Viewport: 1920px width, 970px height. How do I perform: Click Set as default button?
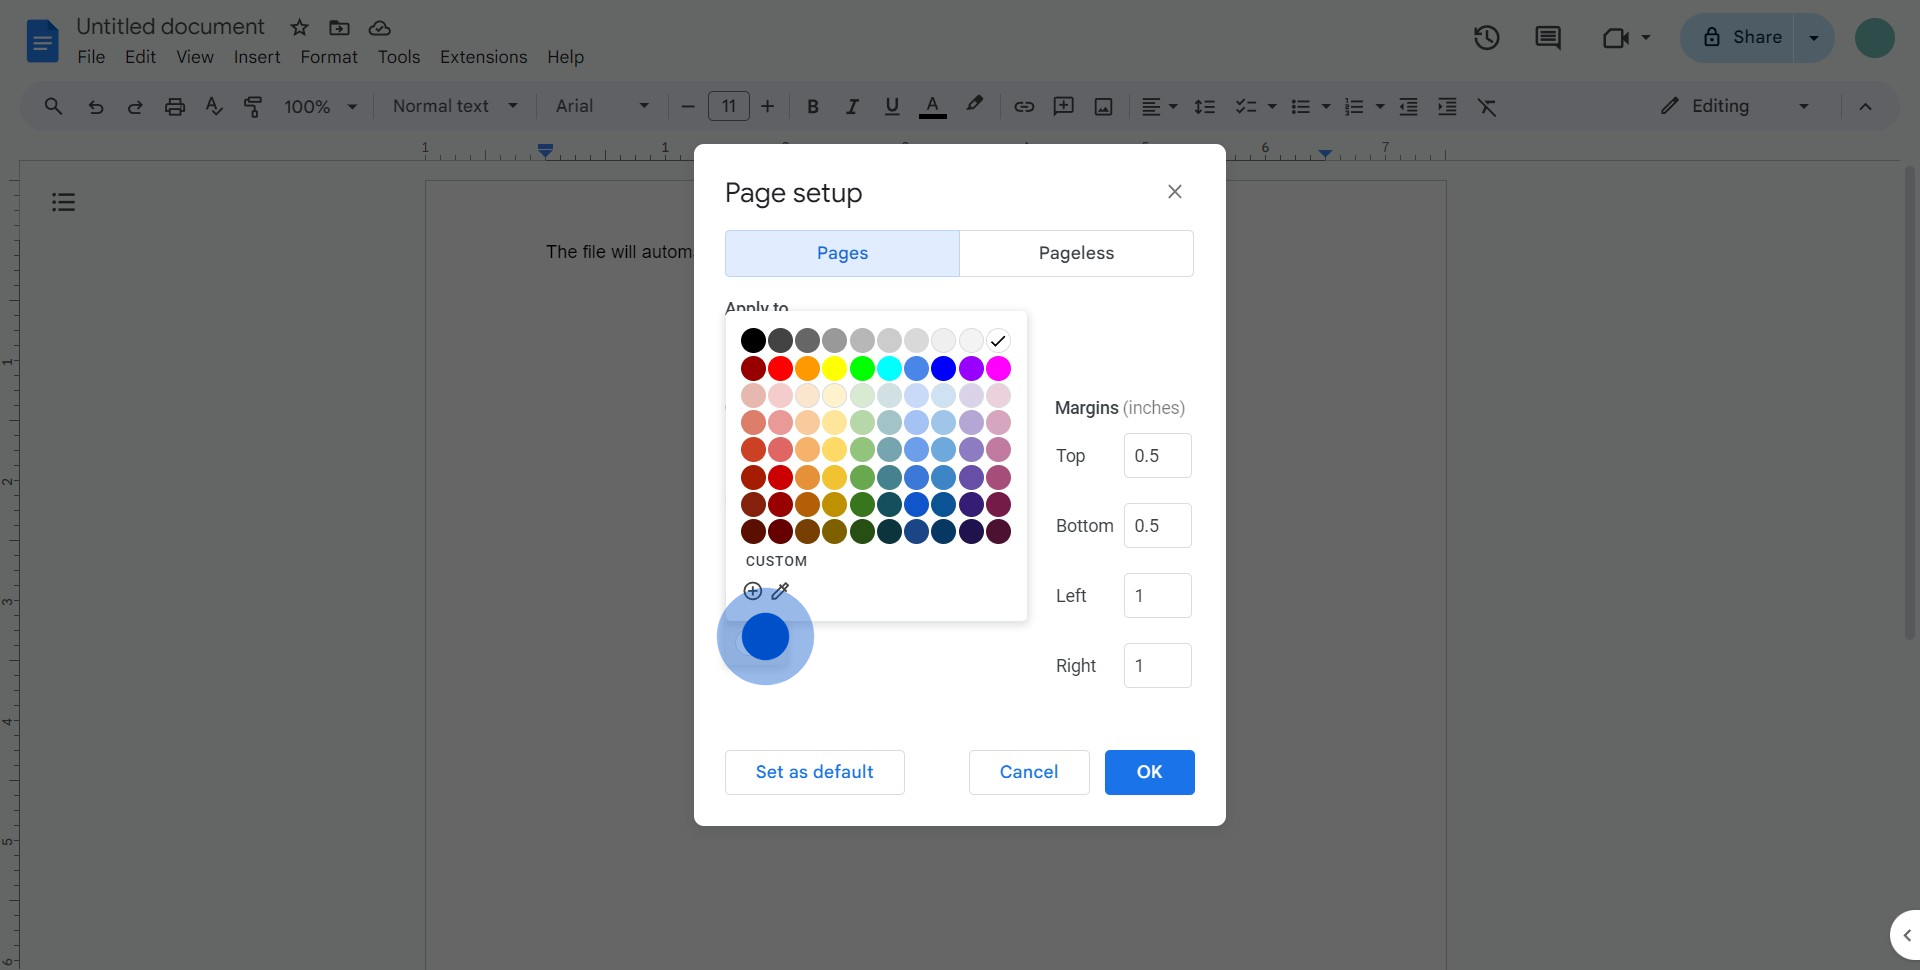(x=815, y=772)
